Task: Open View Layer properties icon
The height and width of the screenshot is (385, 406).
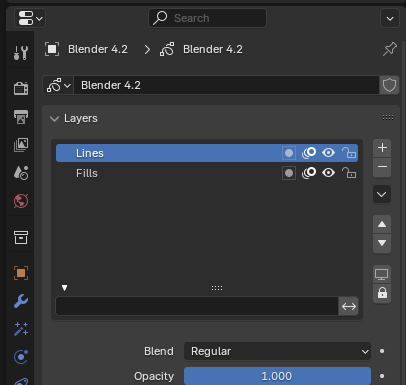Action: (21, 145)
